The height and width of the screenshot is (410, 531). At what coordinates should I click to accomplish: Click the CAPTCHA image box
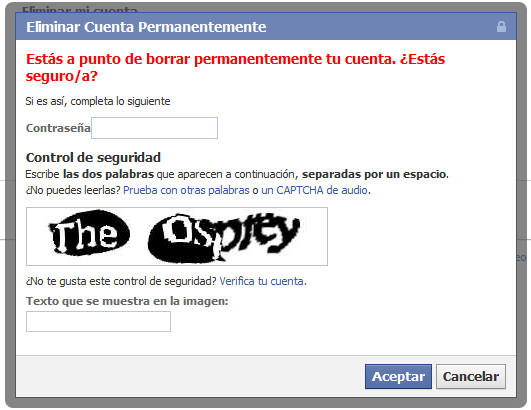177,236
